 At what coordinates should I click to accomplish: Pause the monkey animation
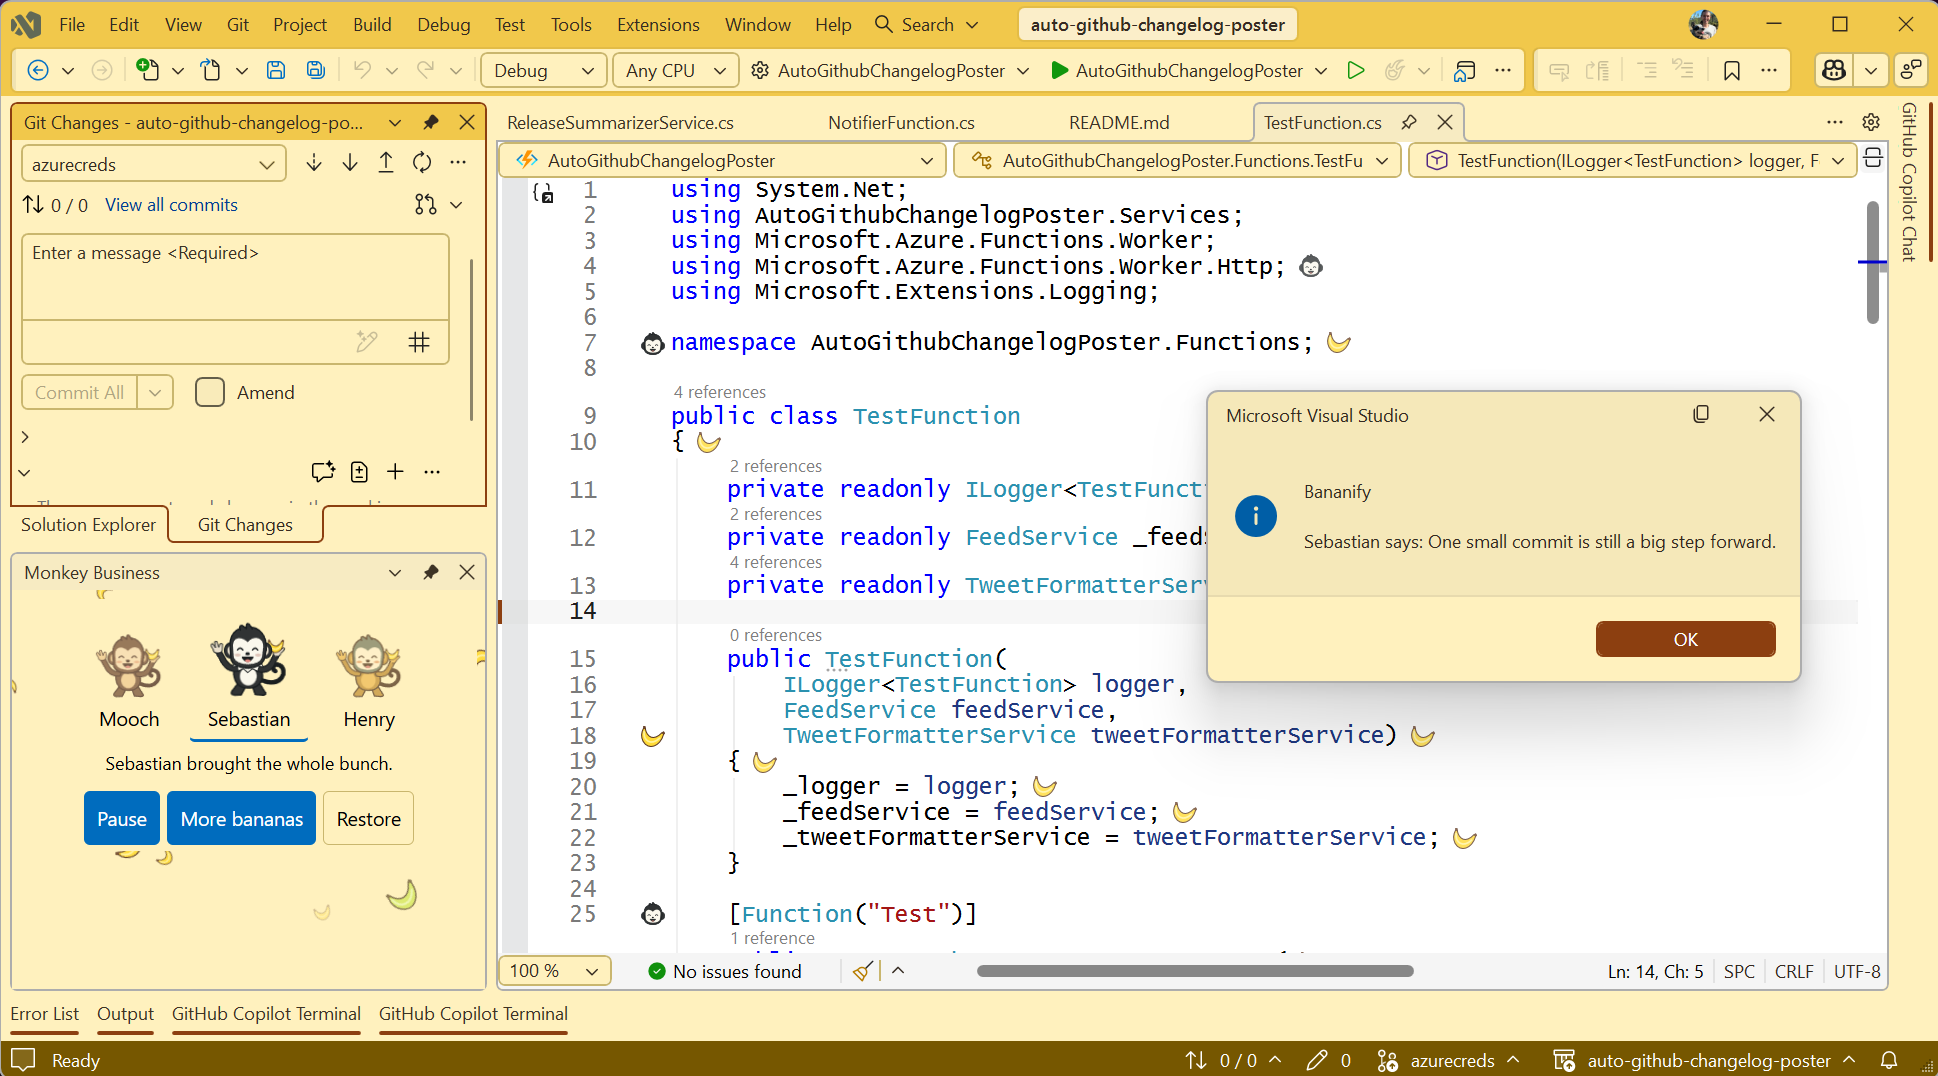122,819
